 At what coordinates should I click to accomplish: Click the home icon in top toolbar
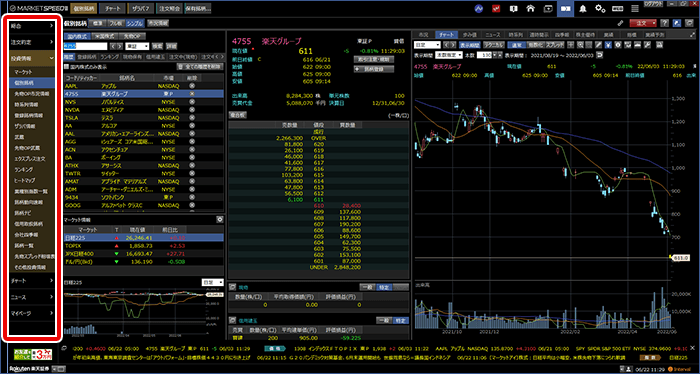click(530, 8)
